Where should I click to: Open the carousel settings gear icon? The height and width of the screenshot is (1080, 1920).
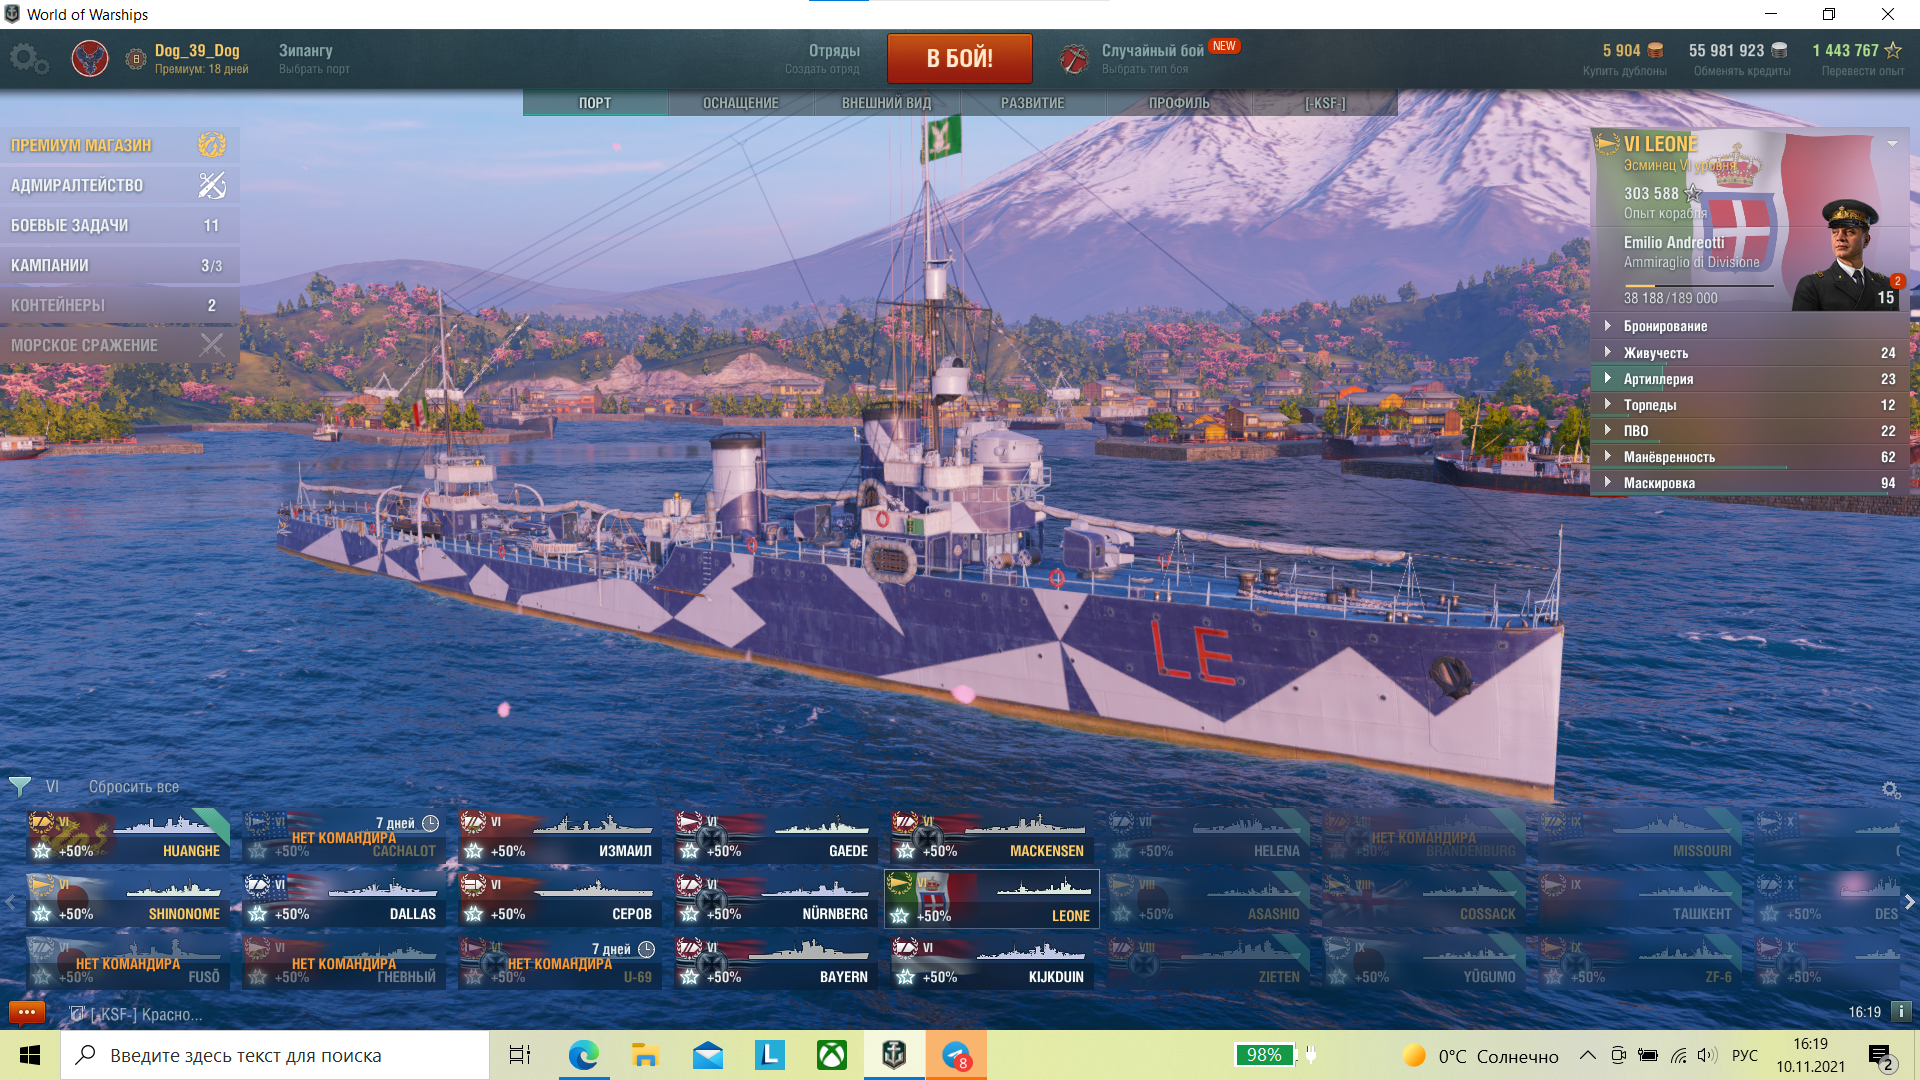click(1891, 790)
